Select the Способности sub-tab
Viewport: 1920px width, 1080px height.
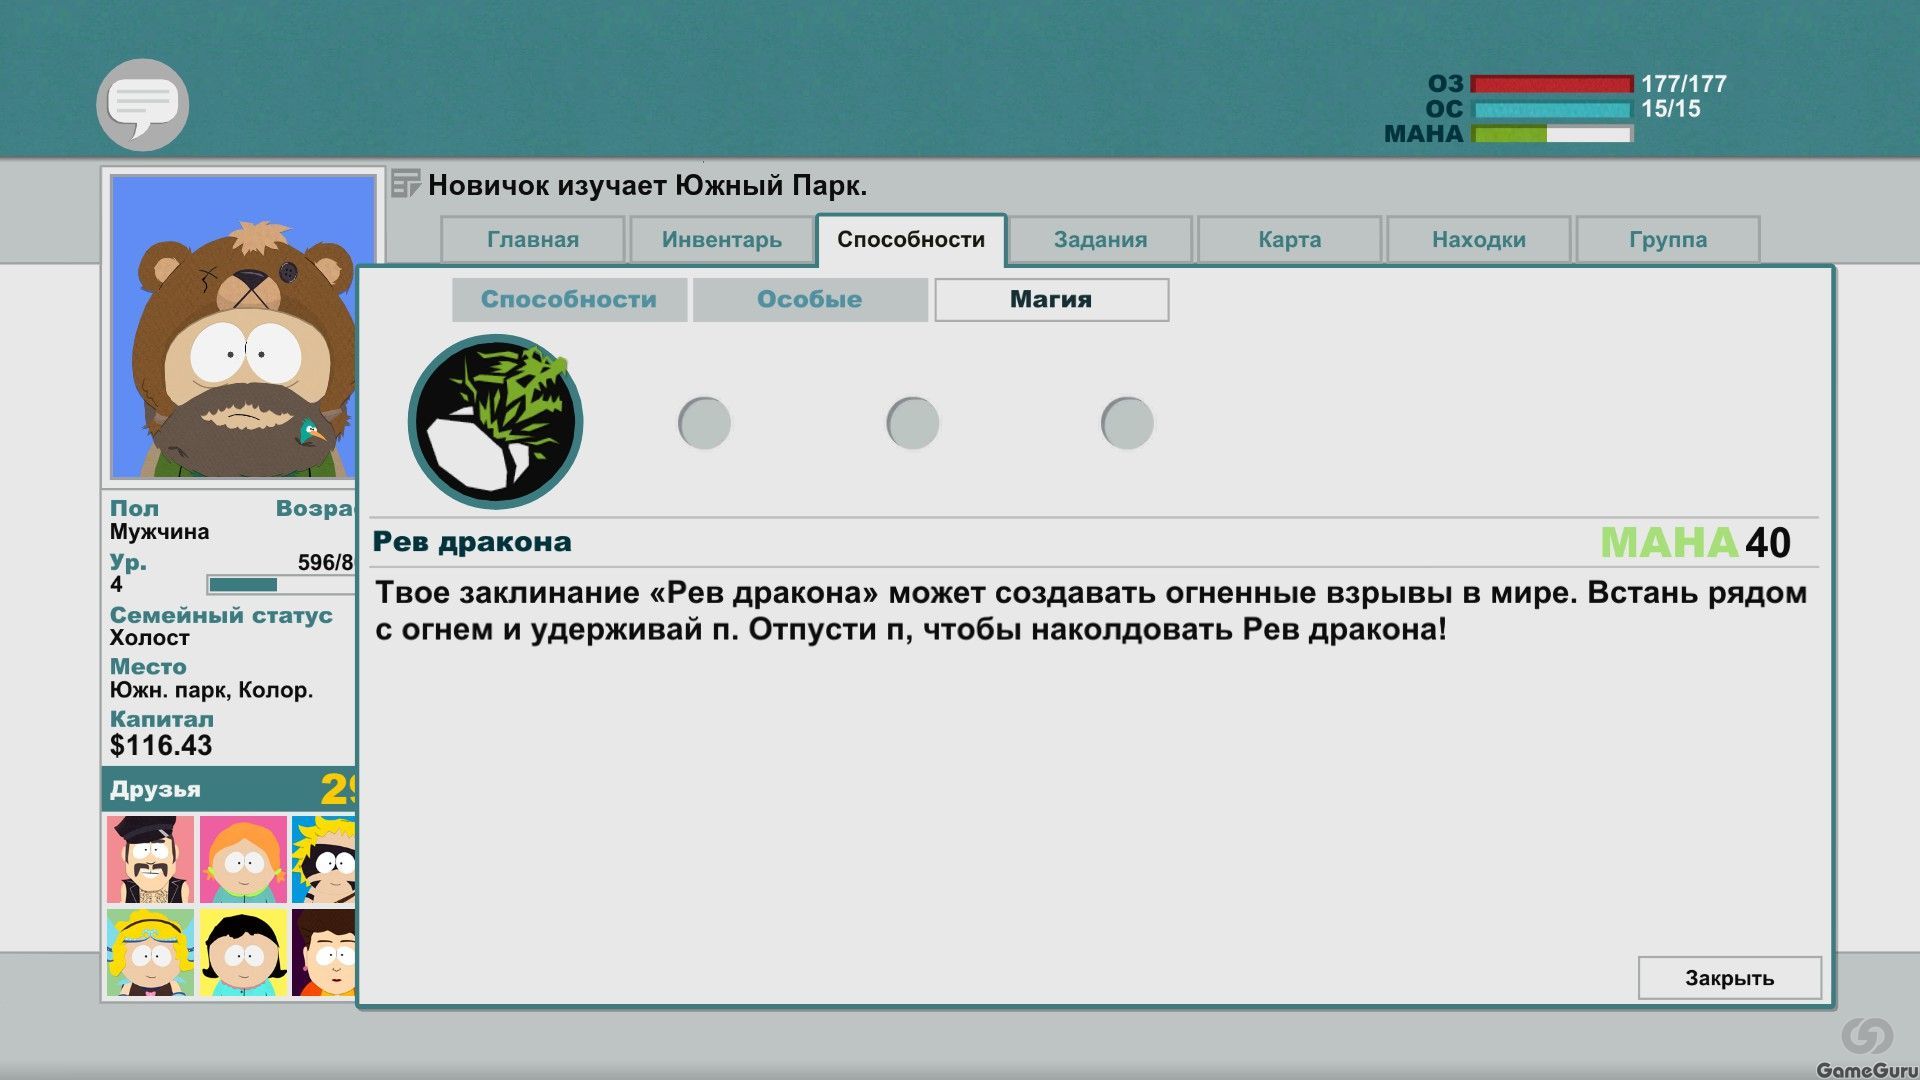click(x=569, y=300)
